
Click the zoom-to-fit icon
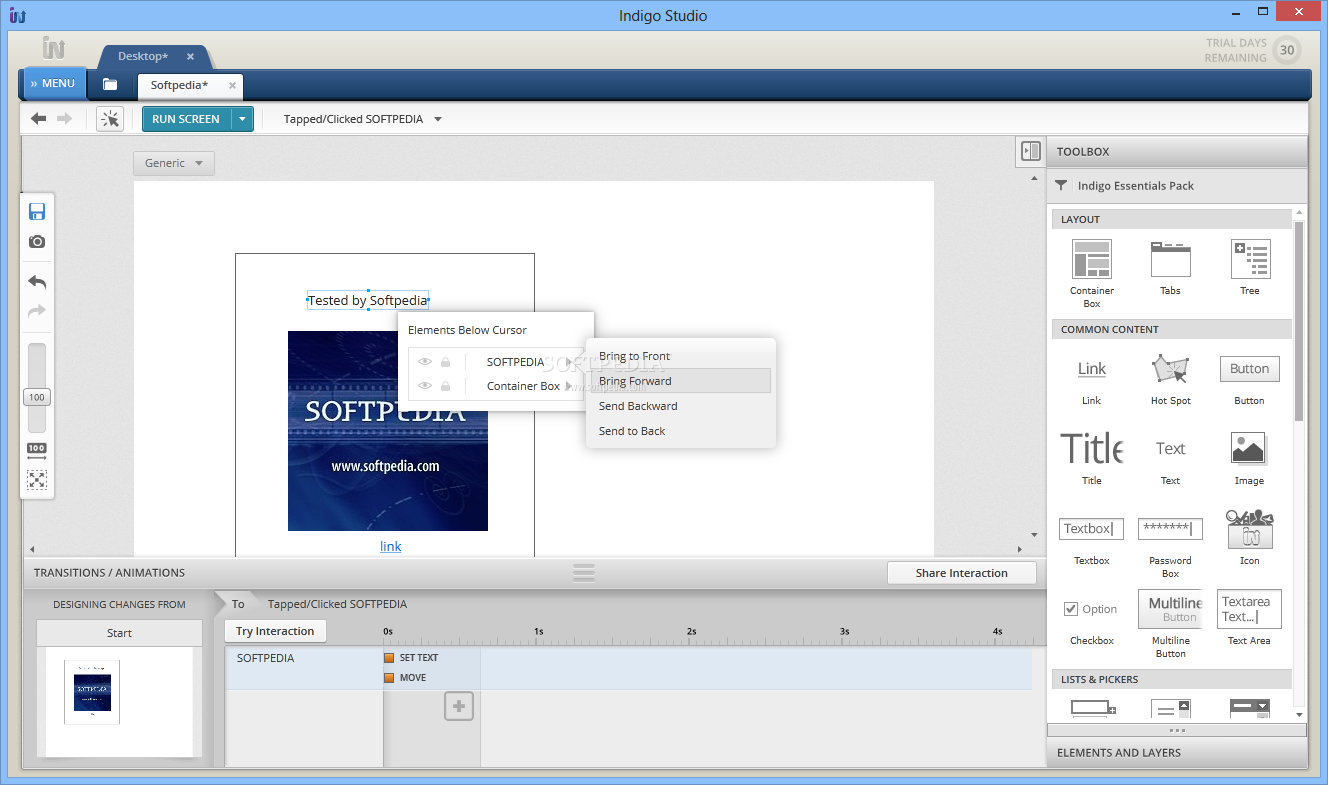(37, 480)
